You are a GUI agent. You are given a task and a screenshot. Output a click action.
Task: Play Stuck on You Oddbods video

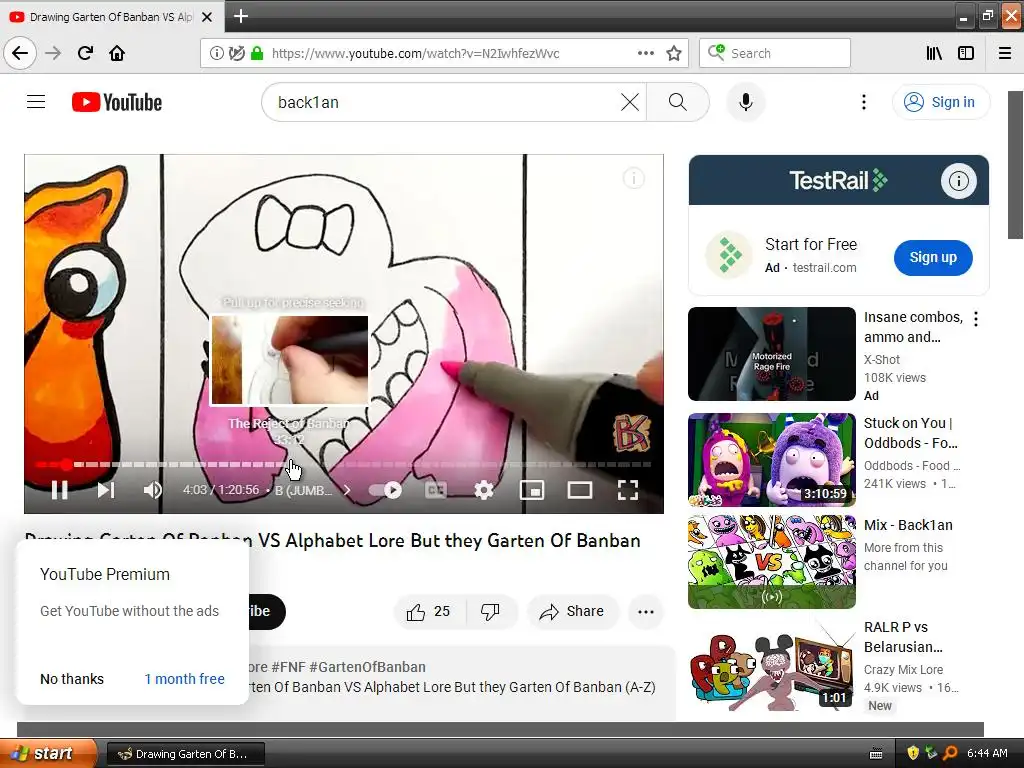pyautogui.click(x=771, y=459)
